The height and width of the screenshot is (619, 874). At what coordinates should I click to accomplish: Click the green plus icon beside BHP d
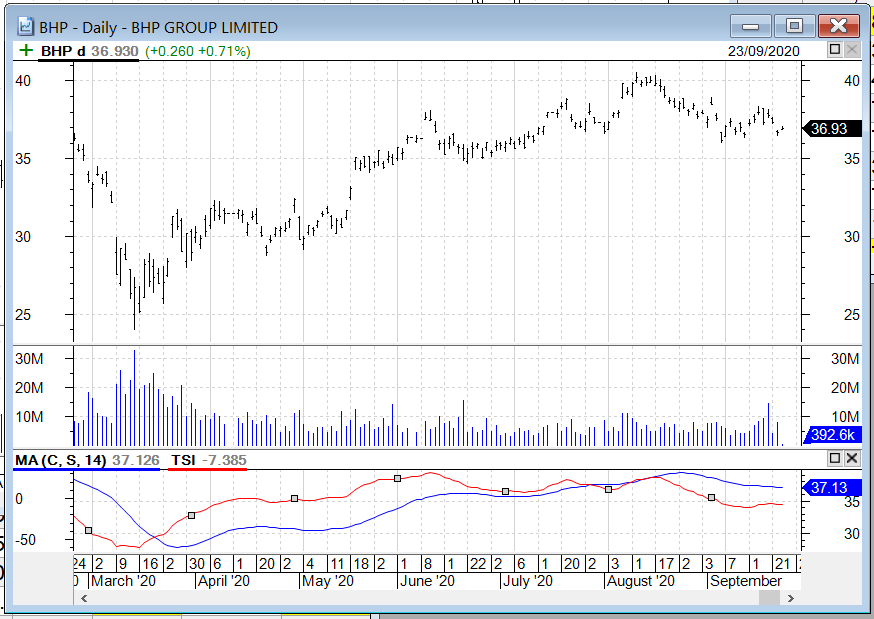(26, 51)
